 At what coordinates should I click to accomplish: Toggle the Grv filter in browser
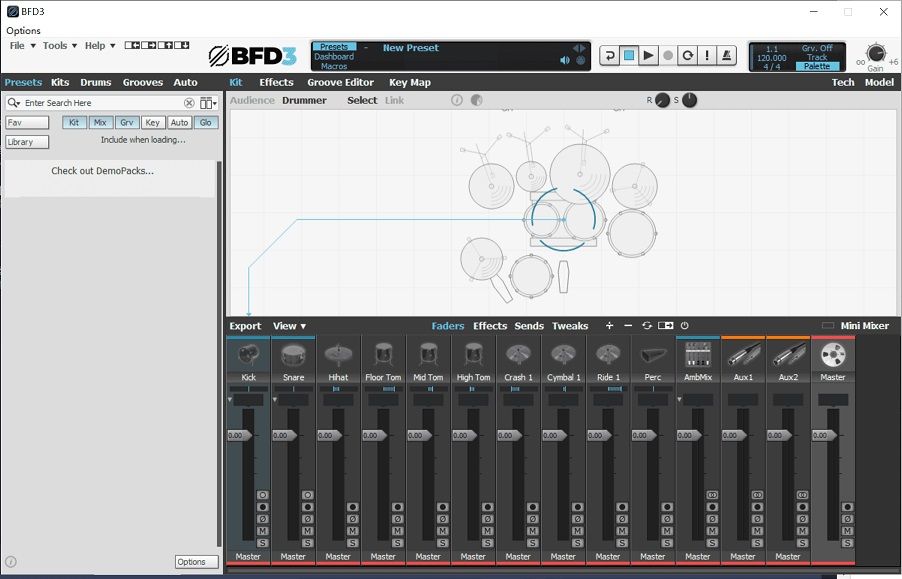(x=127, y=122)
